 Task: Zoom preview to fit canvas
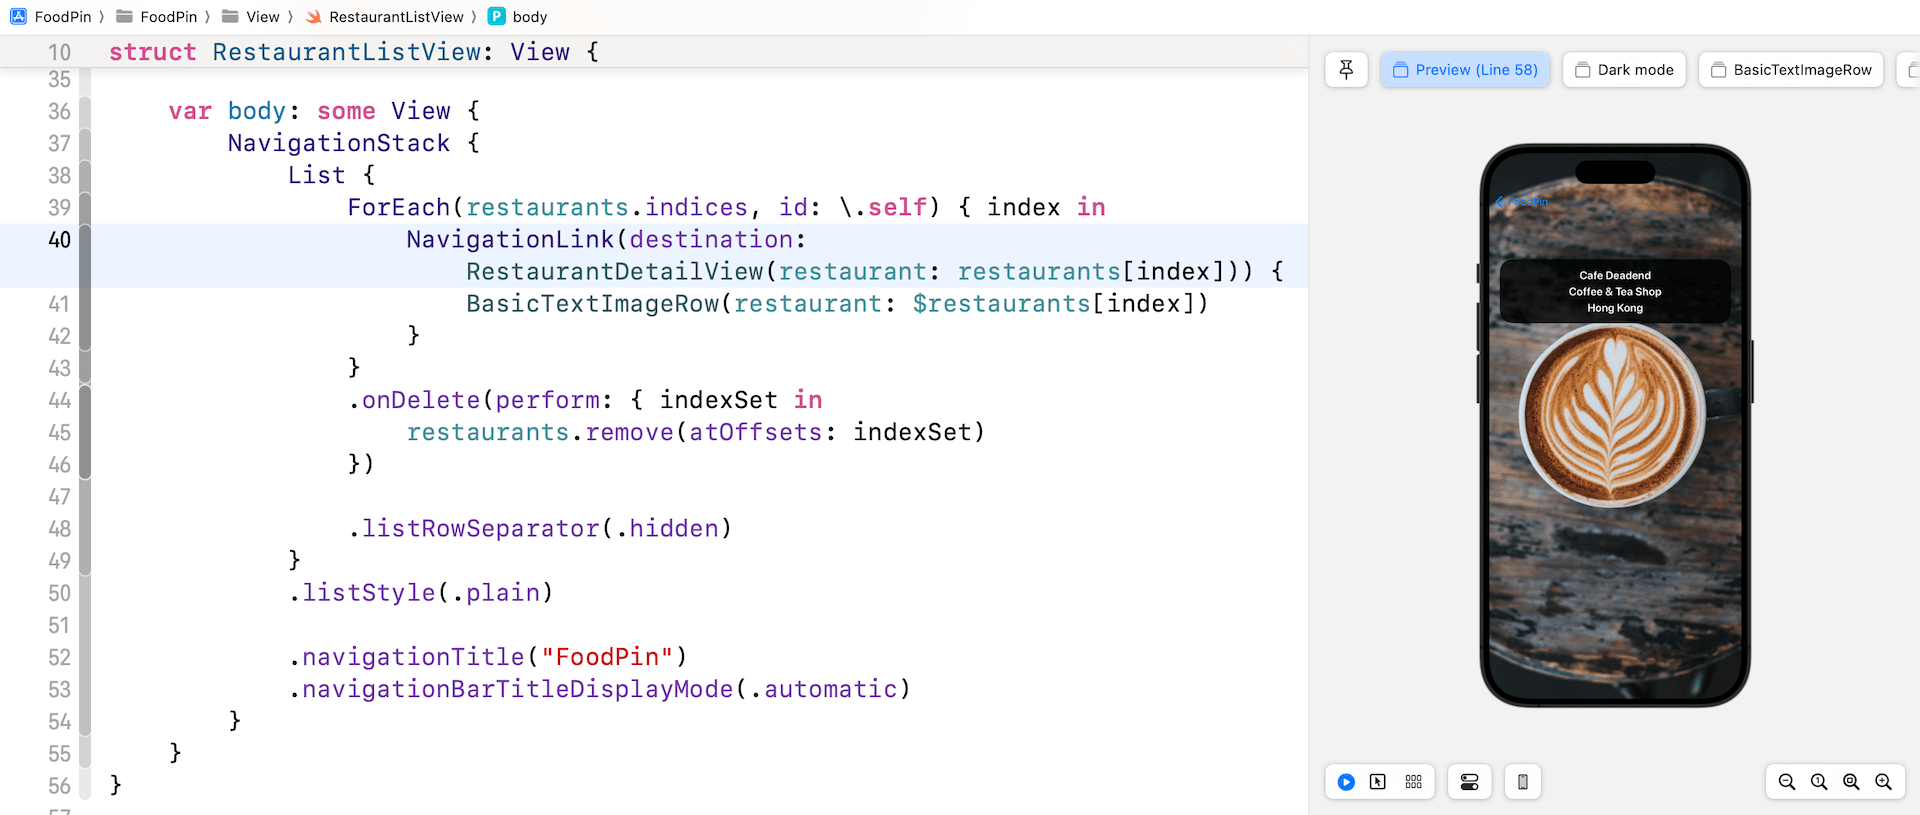coord(1851,782)
